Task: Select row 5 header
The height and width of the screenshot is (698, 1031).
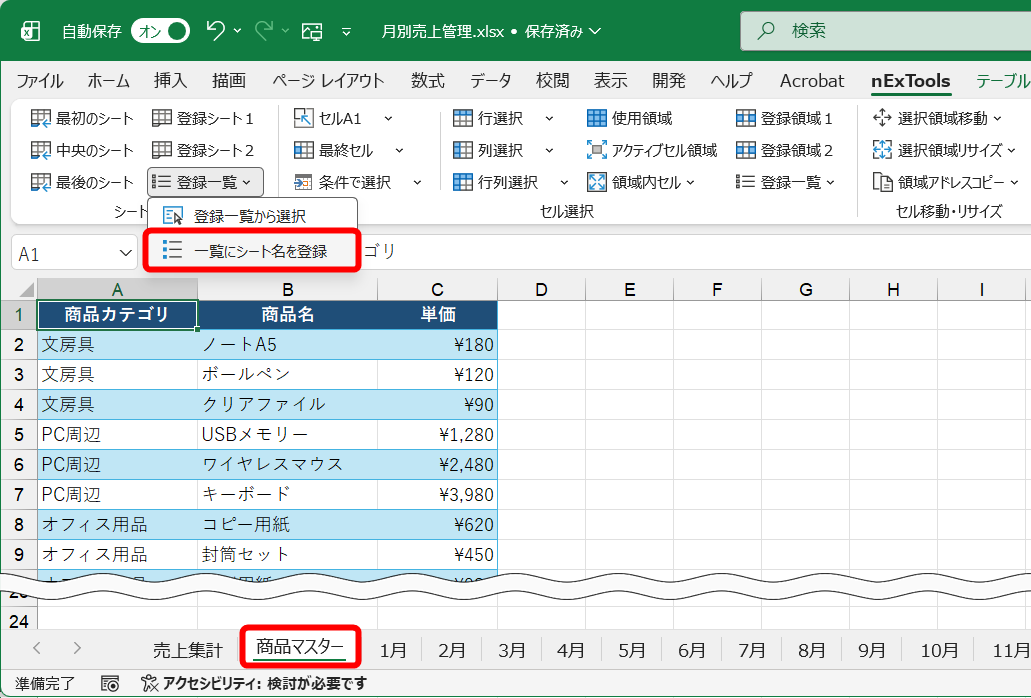Action: click(x=19, y=434)
